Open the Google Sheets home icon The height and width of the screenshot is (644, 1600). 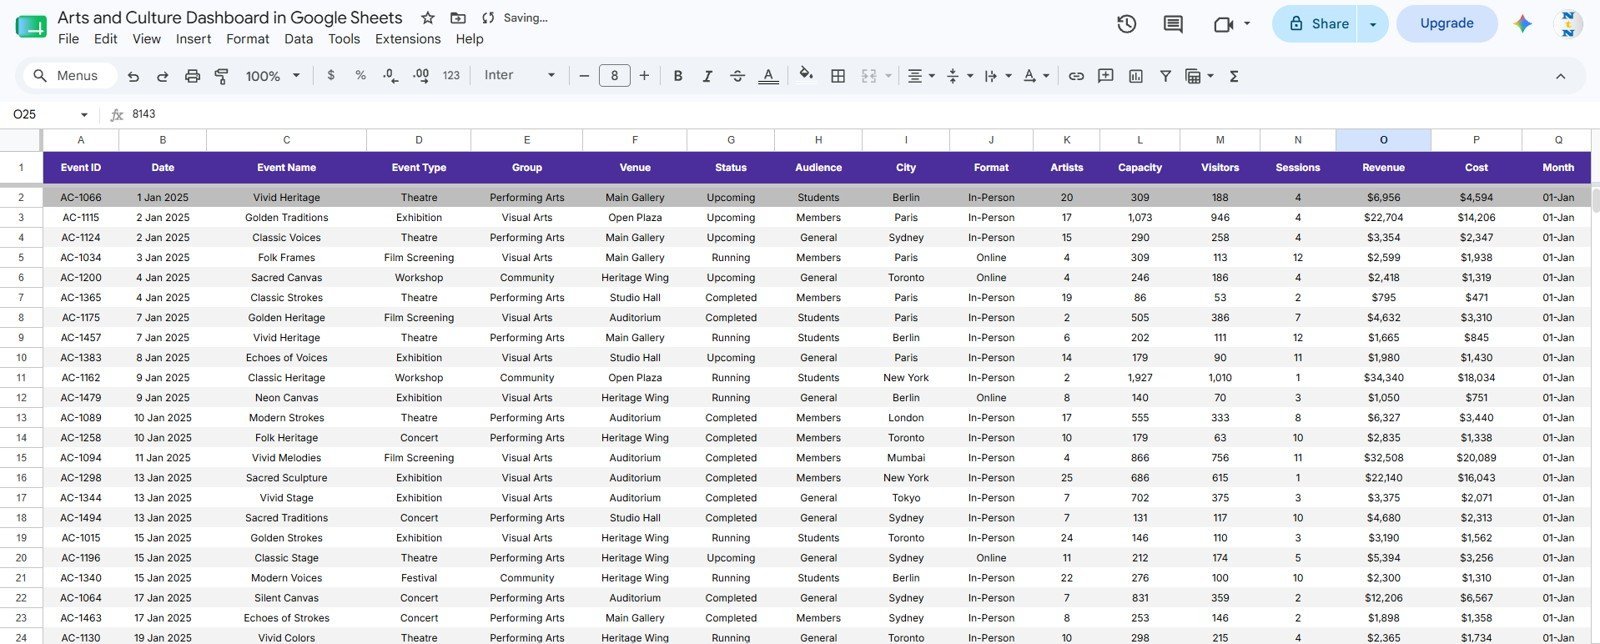pyautogui.click(x=31, y=27)
